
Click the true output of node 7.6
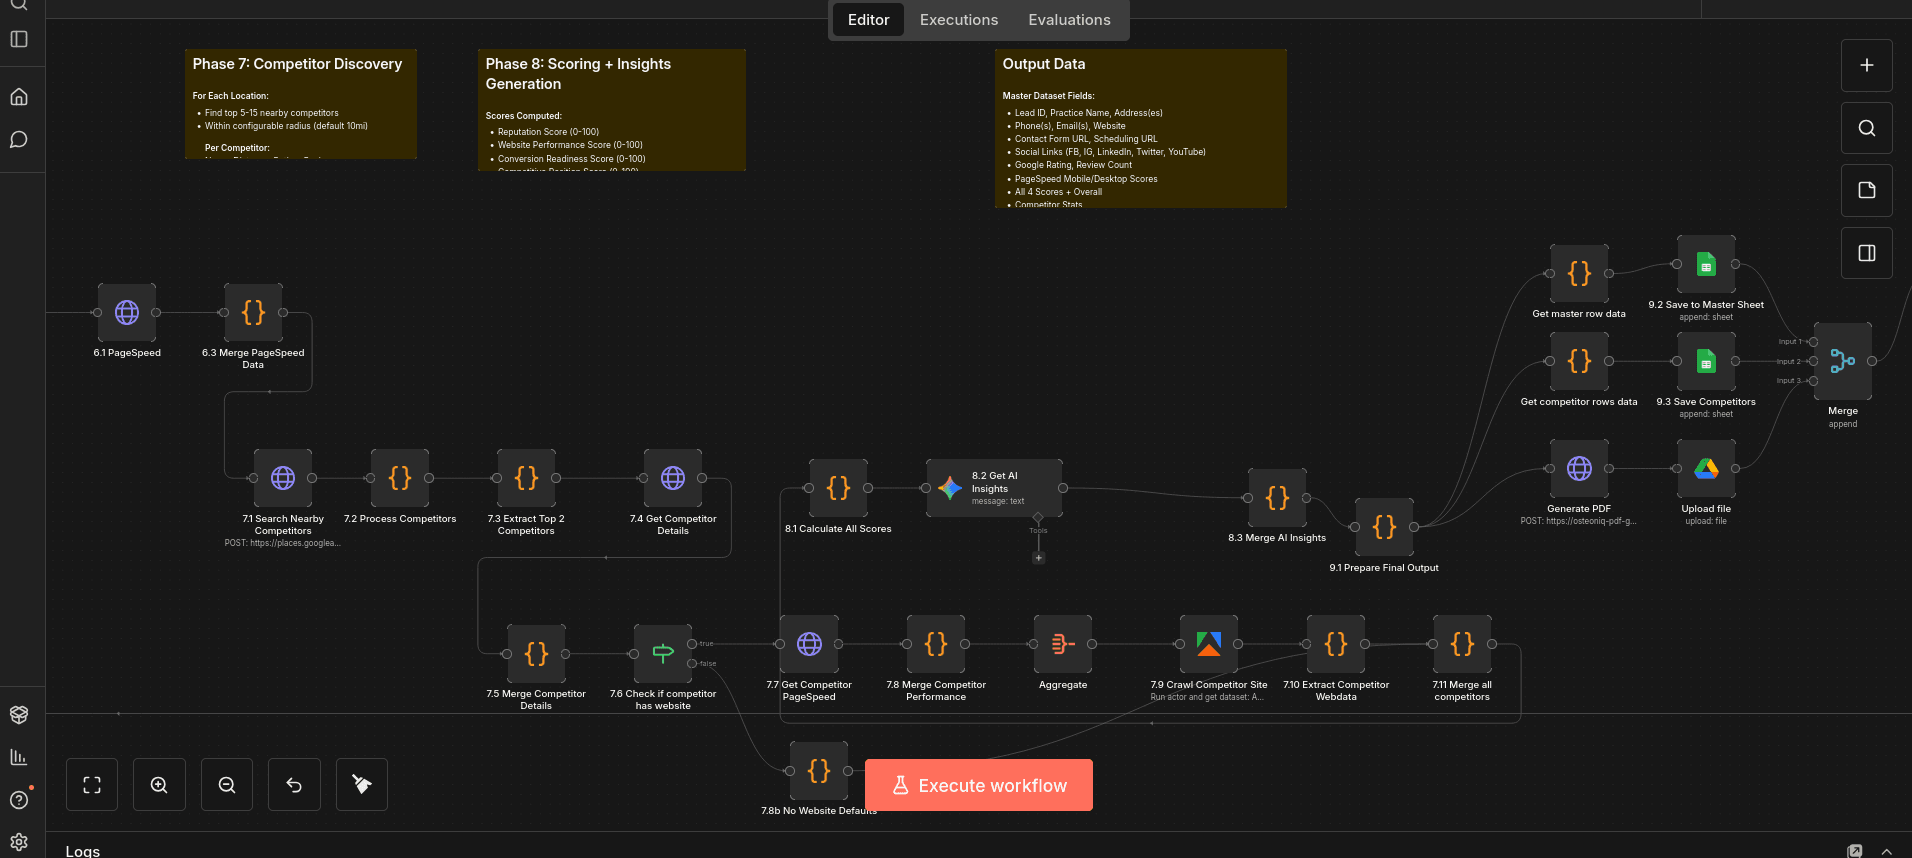(x=692, y=644)
